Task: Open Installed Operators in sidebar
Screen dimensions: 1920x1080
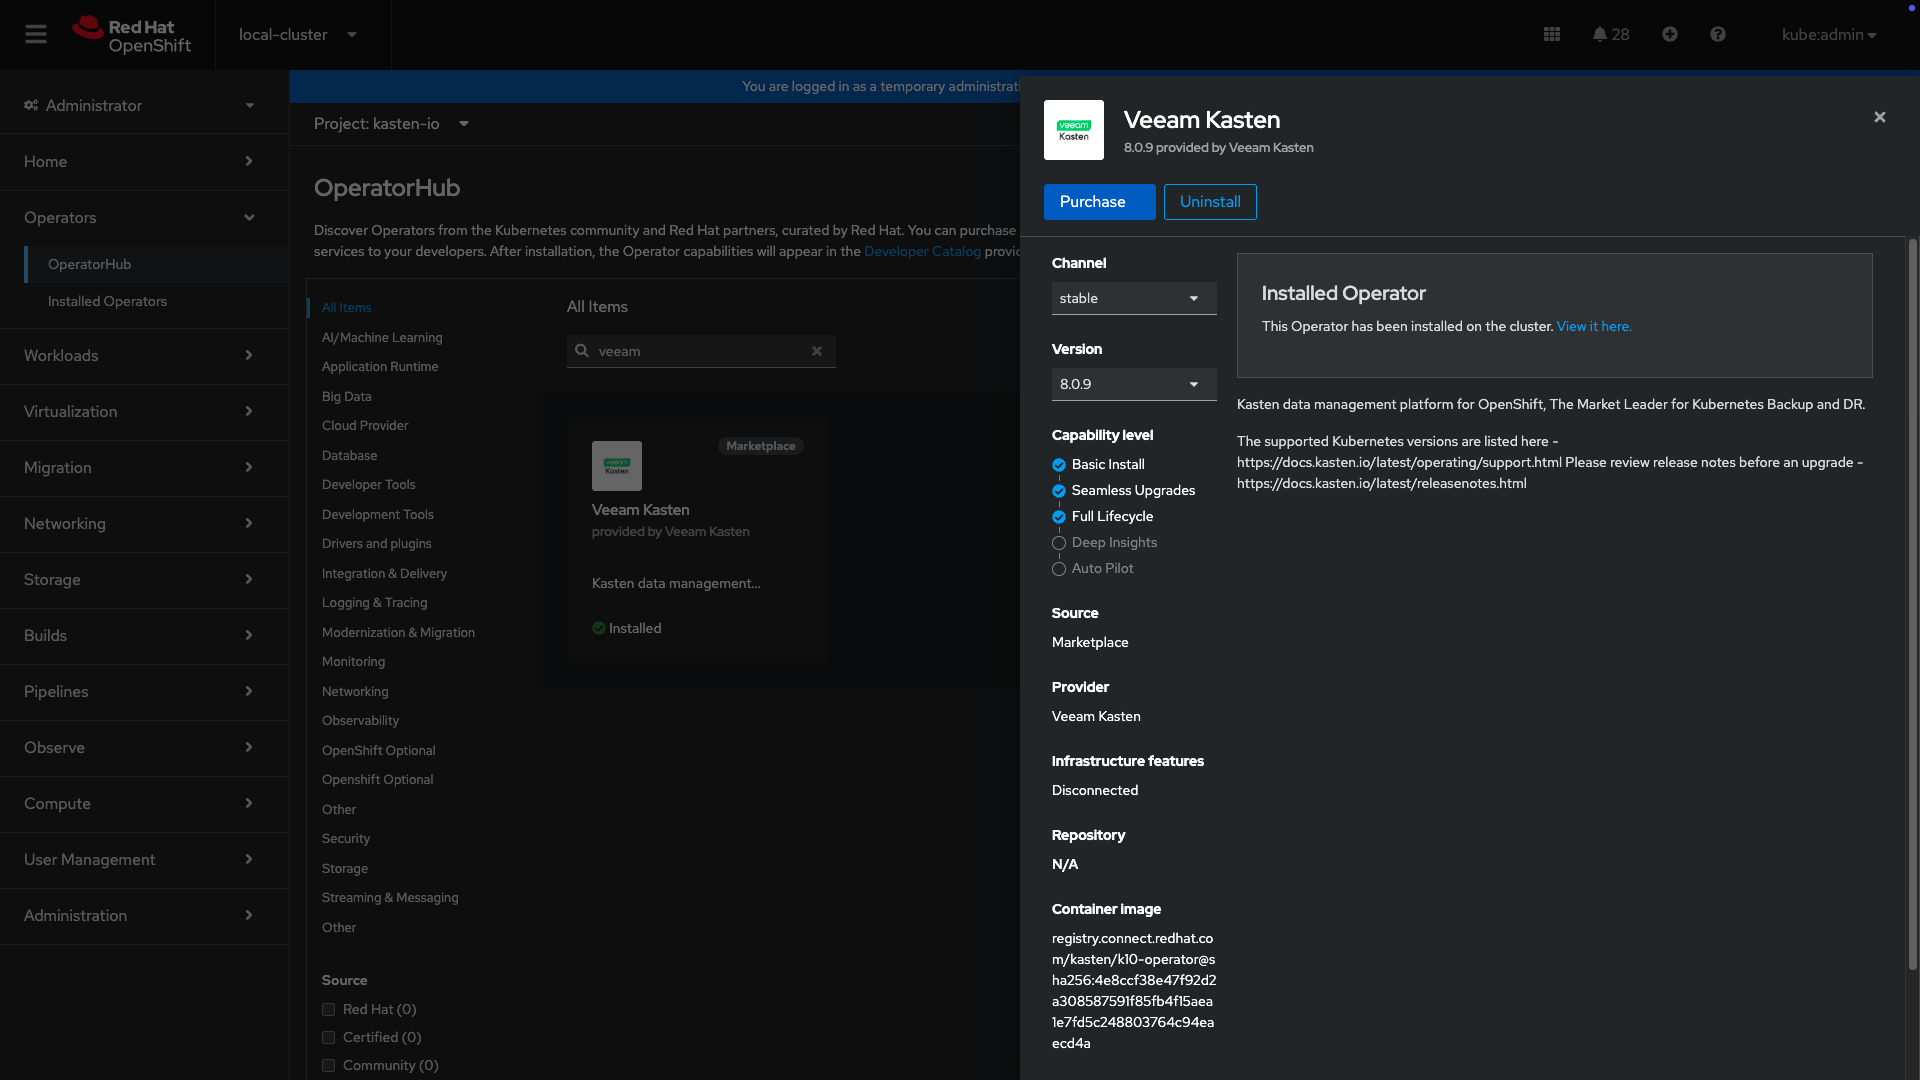Action: (107, 302)
